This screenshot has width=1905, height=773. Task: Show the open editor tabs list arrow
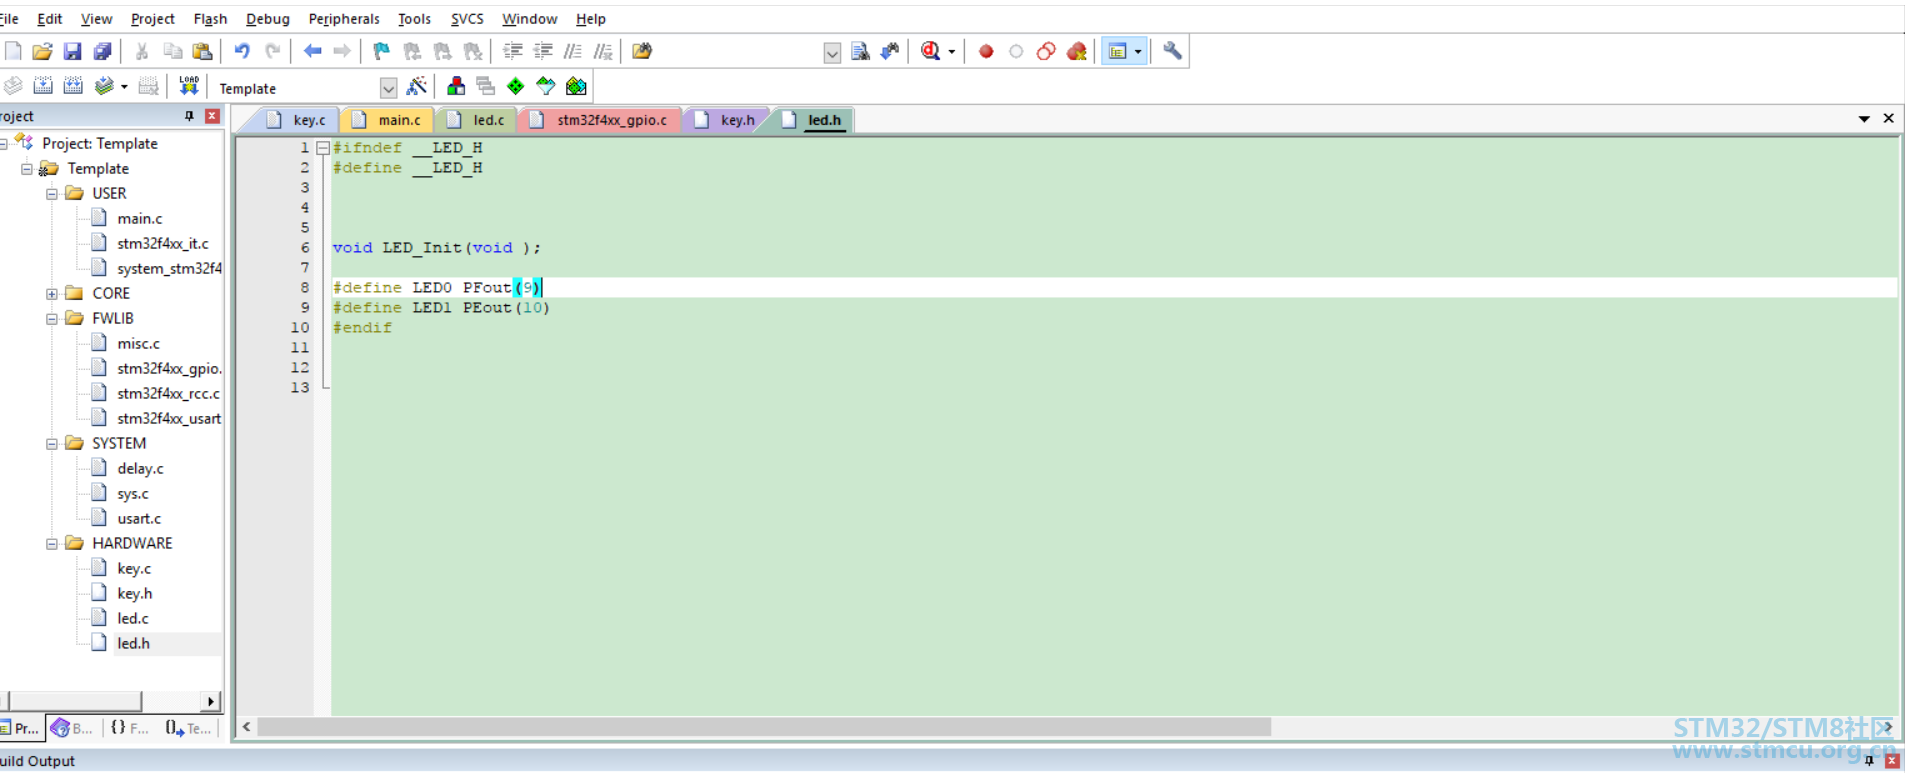pos(1864,119)
